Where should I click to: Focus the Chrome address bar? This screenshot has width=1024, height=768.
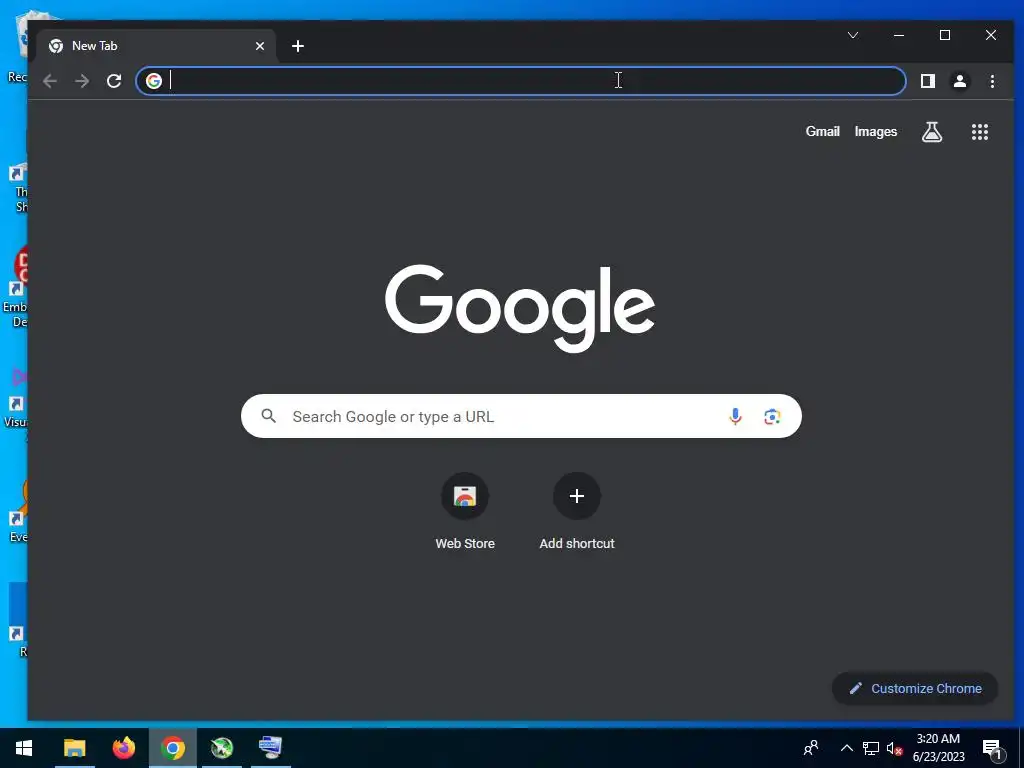coord(520,81)
